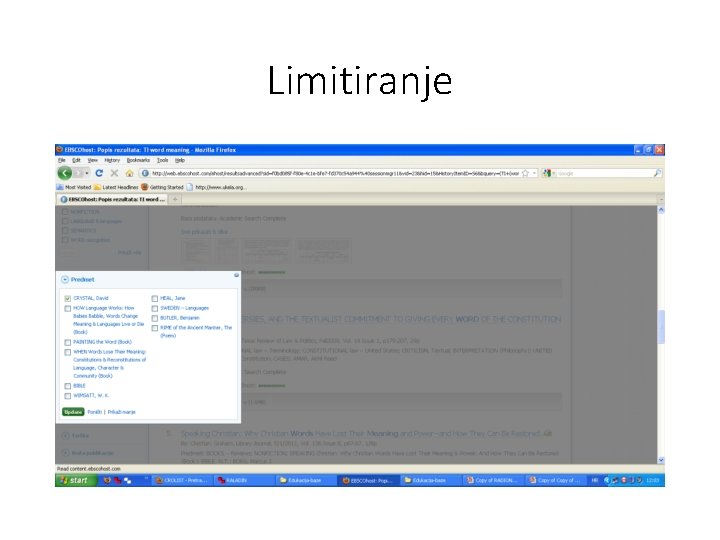The image size is (720, 540).
Task: Run the search with the magnifier icon
Action: (657, 173)
